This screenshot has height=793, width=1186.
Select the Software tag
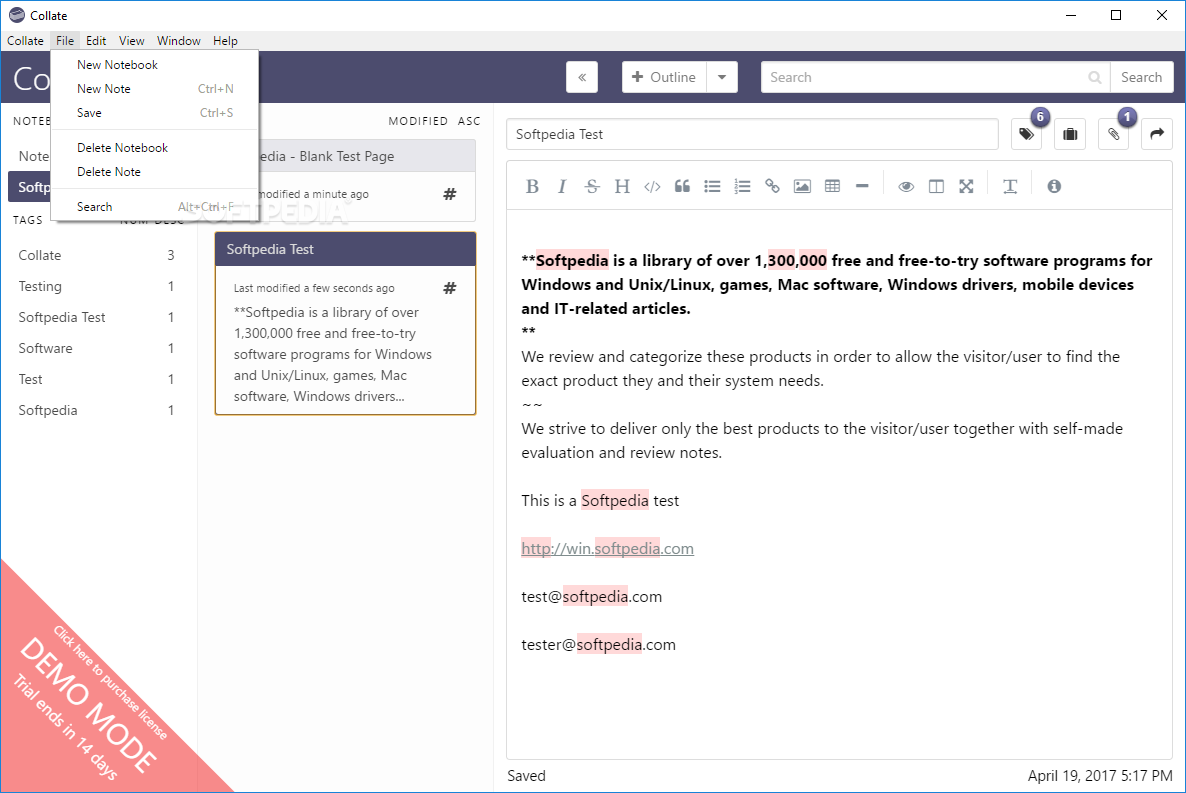click(x=97, y=348)
